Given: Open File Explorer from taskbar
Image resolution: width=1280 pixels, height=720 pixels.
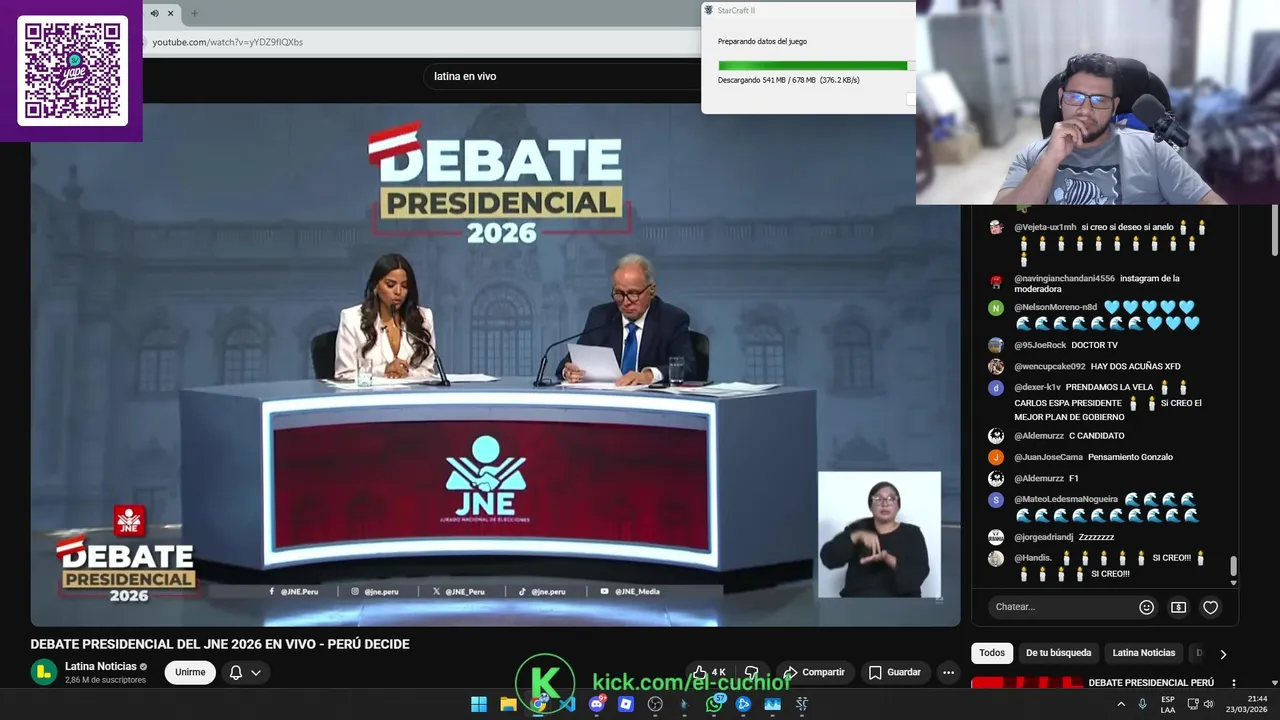Looking at the screenshot, I should [x=508, y=704].
